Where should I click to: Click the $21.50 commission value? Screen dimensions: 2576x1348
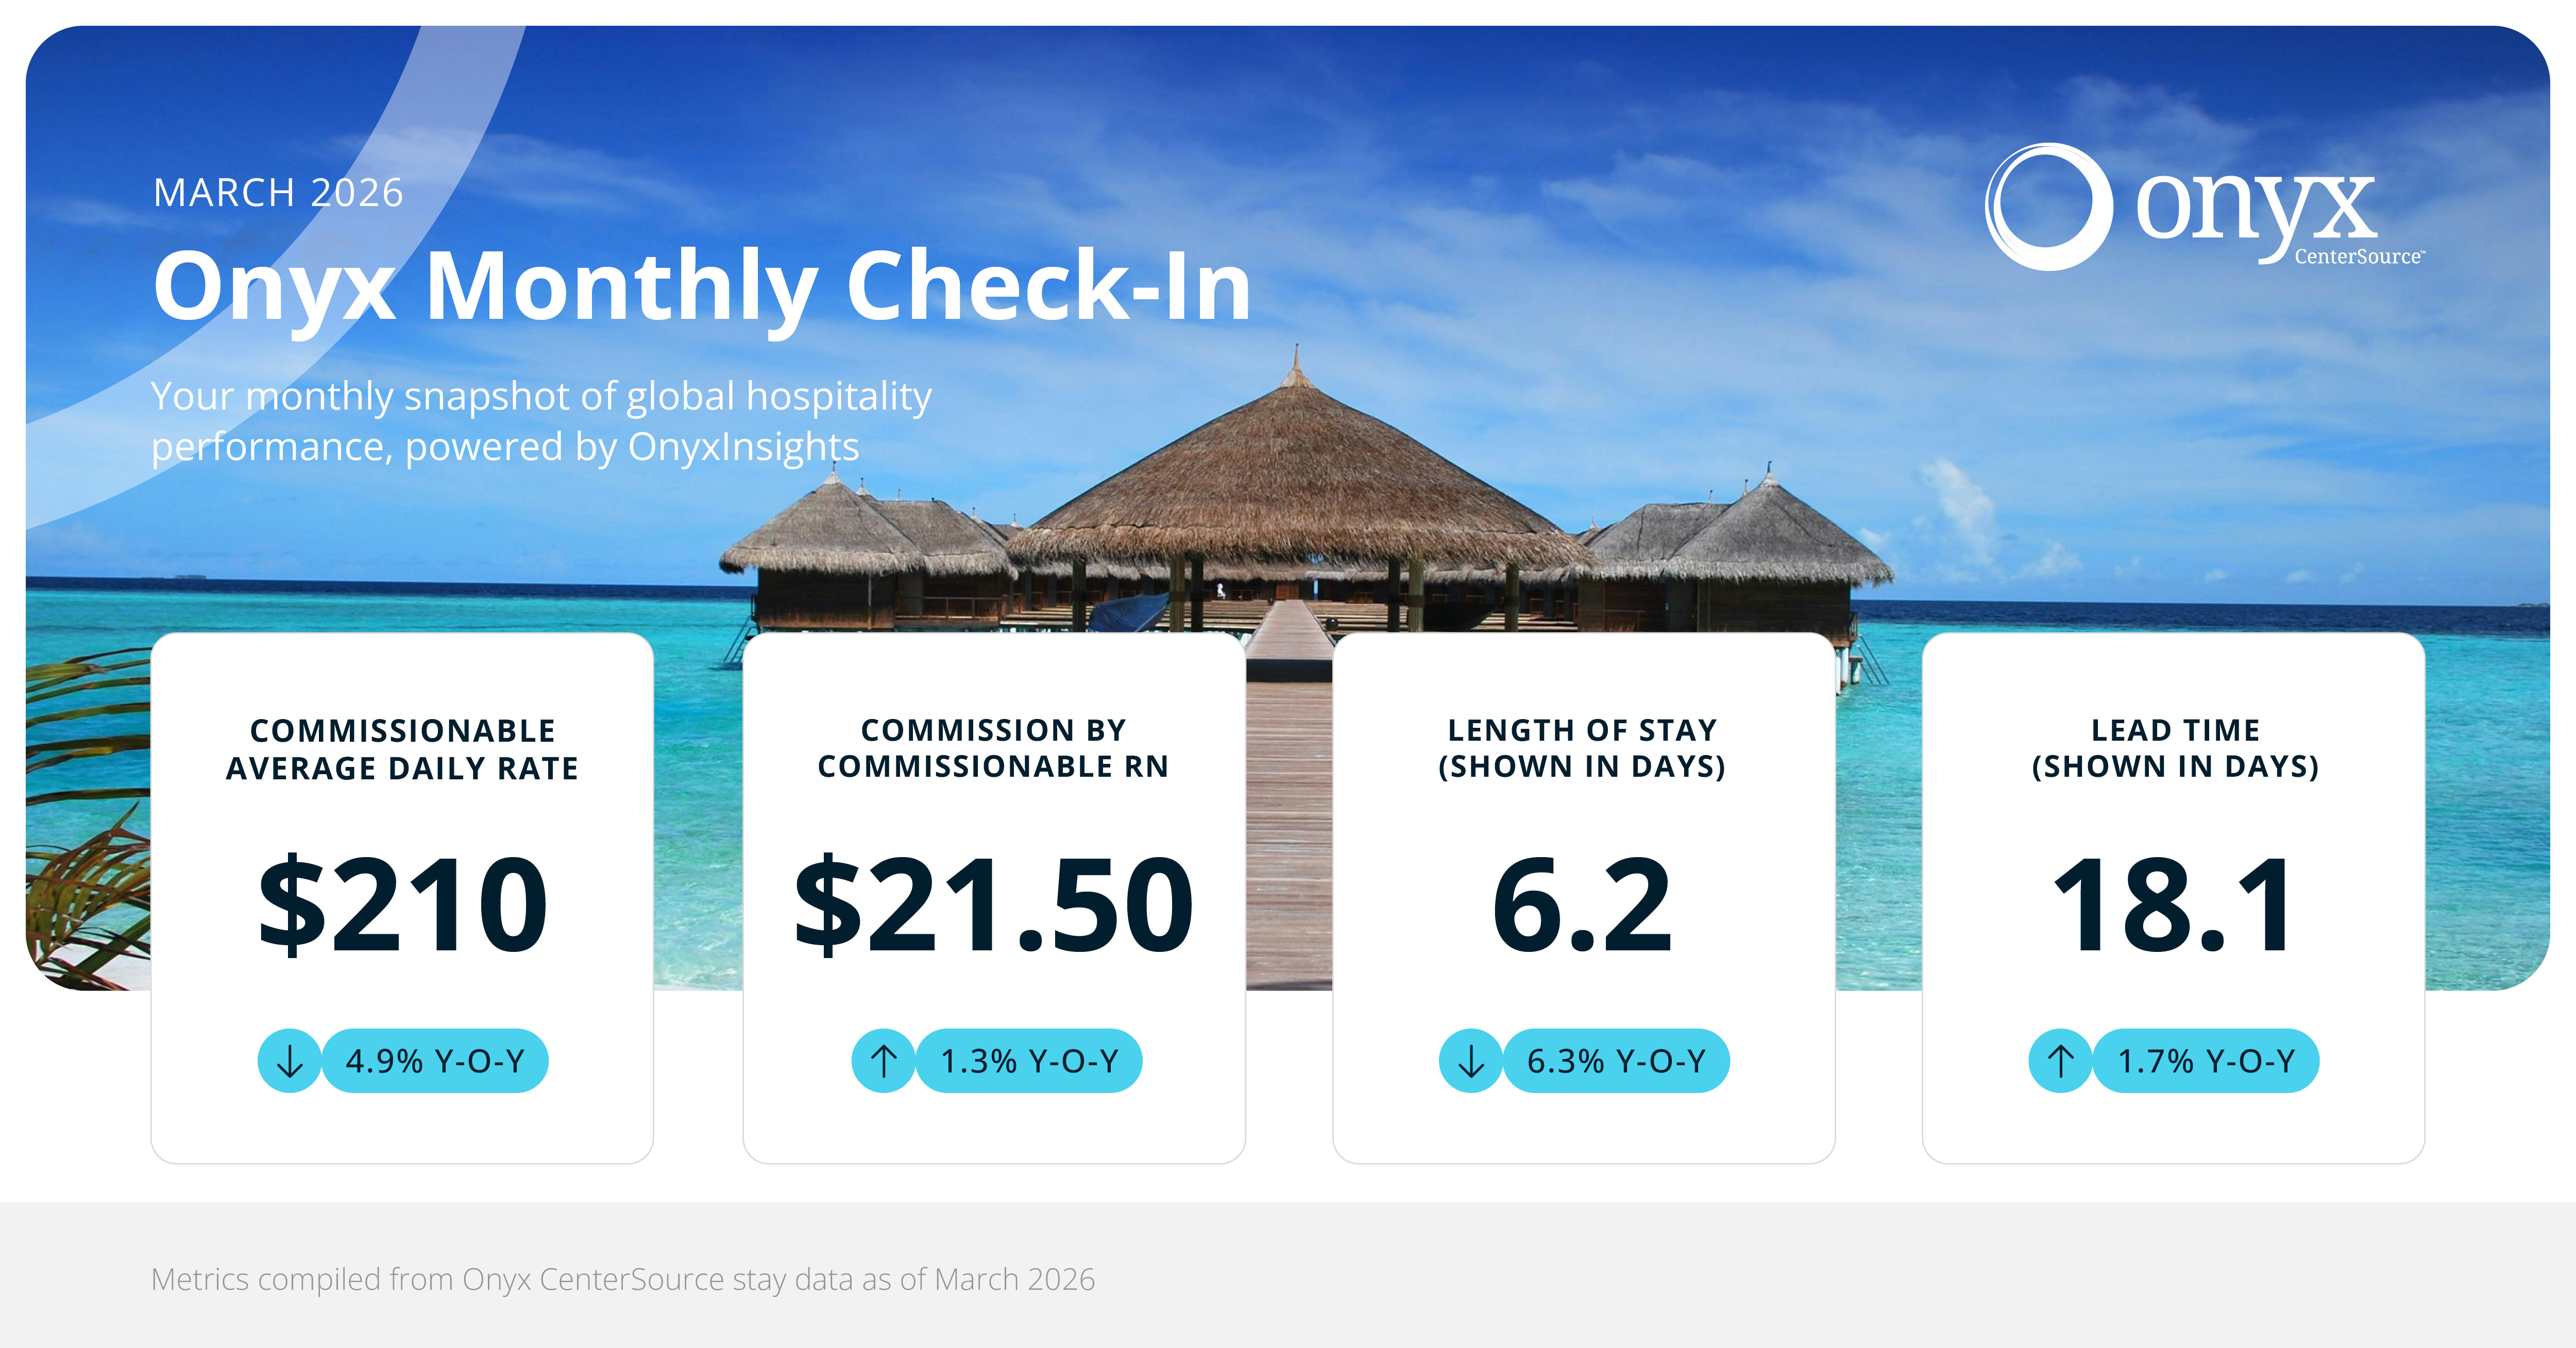click(993, 905)
